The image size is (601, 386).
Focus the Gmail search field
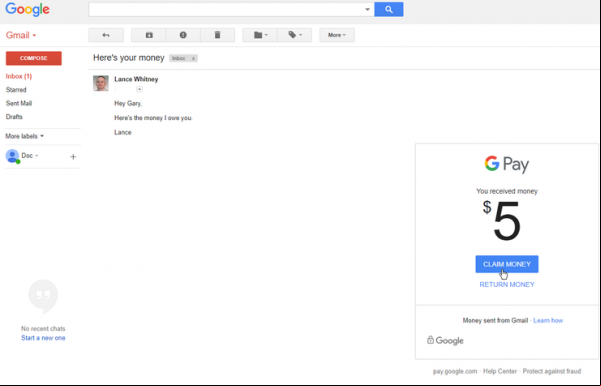tap(226, 10)
